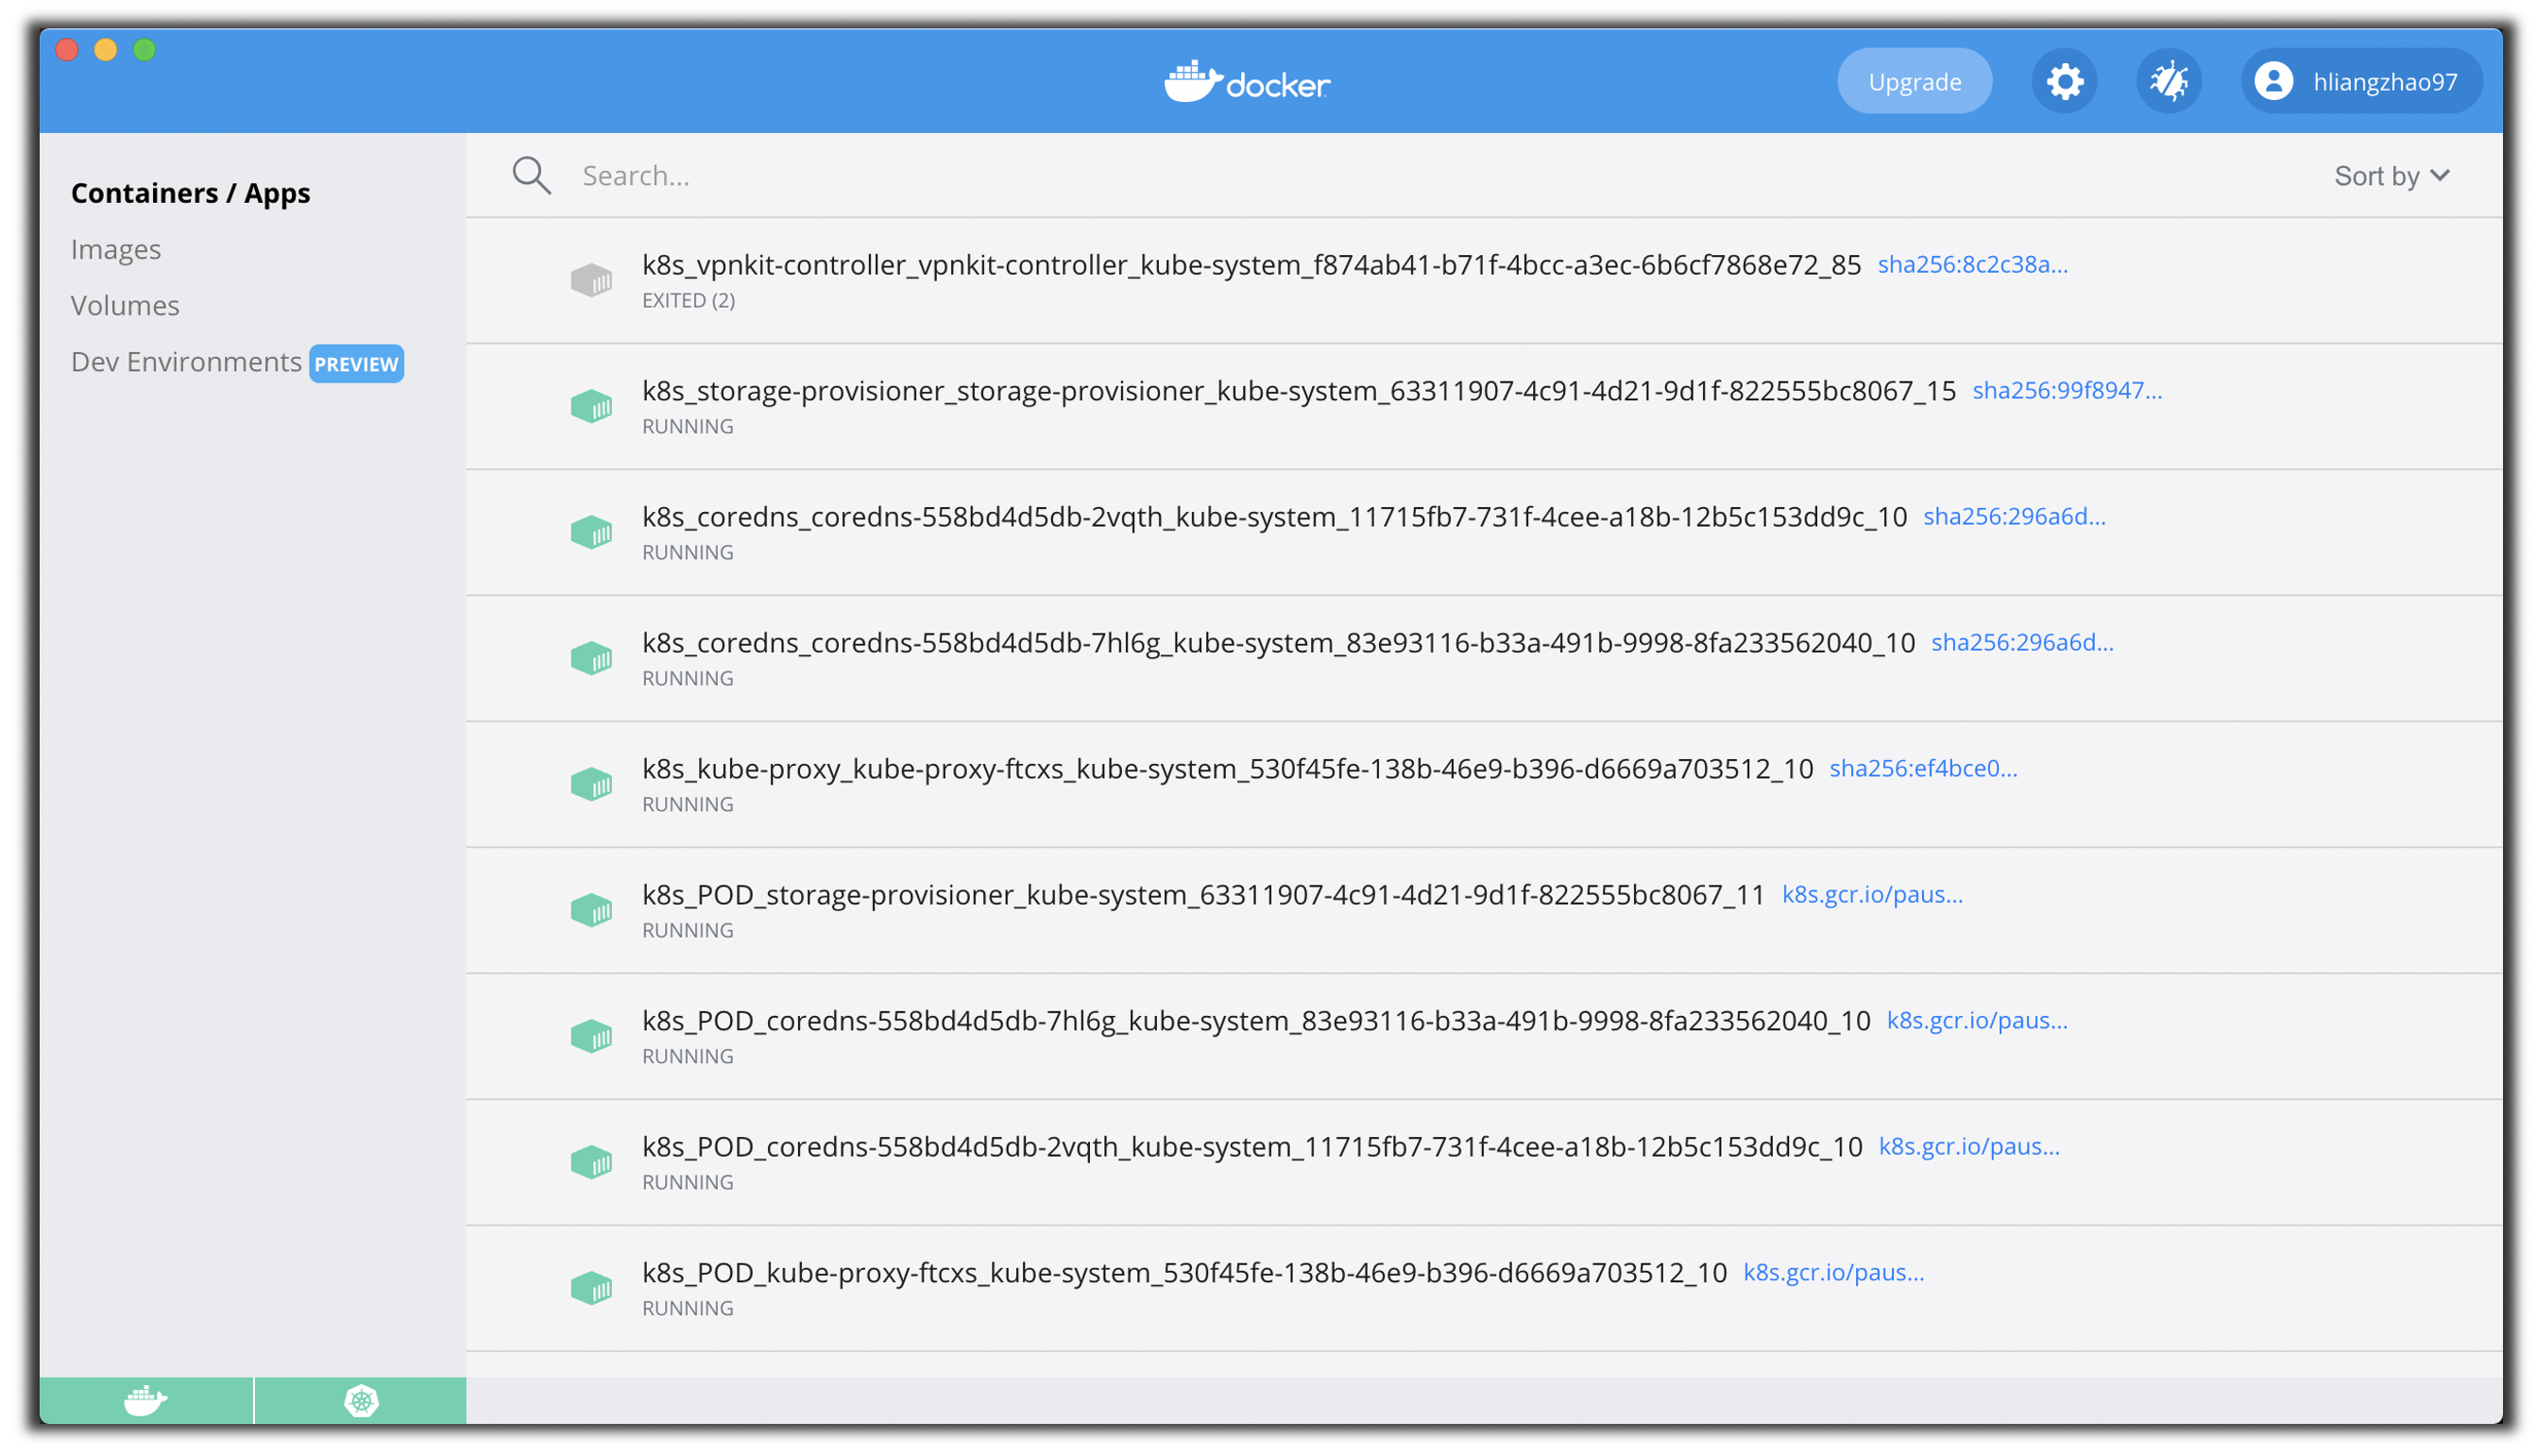This screenshot has height=1456, width=2537.
Task: Select k8s_POD_coredns-558bd4d5db-2vqth container name
Action: [1252, 1146]
